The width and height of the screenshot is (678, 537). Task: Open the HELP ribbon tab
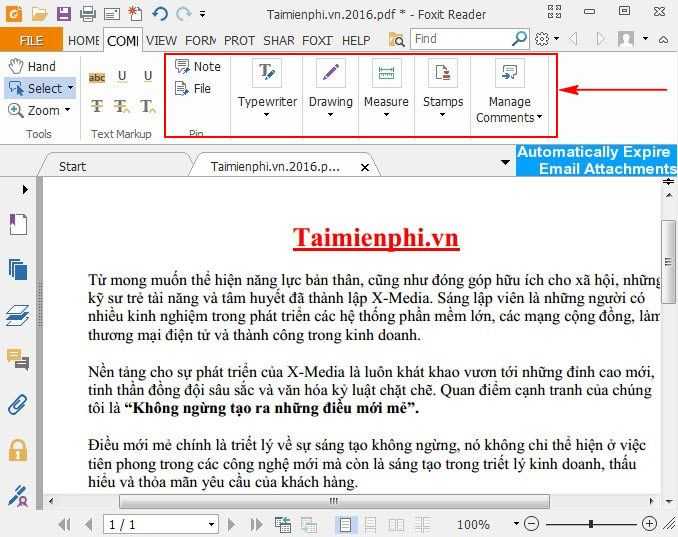[x=356, y=41]
